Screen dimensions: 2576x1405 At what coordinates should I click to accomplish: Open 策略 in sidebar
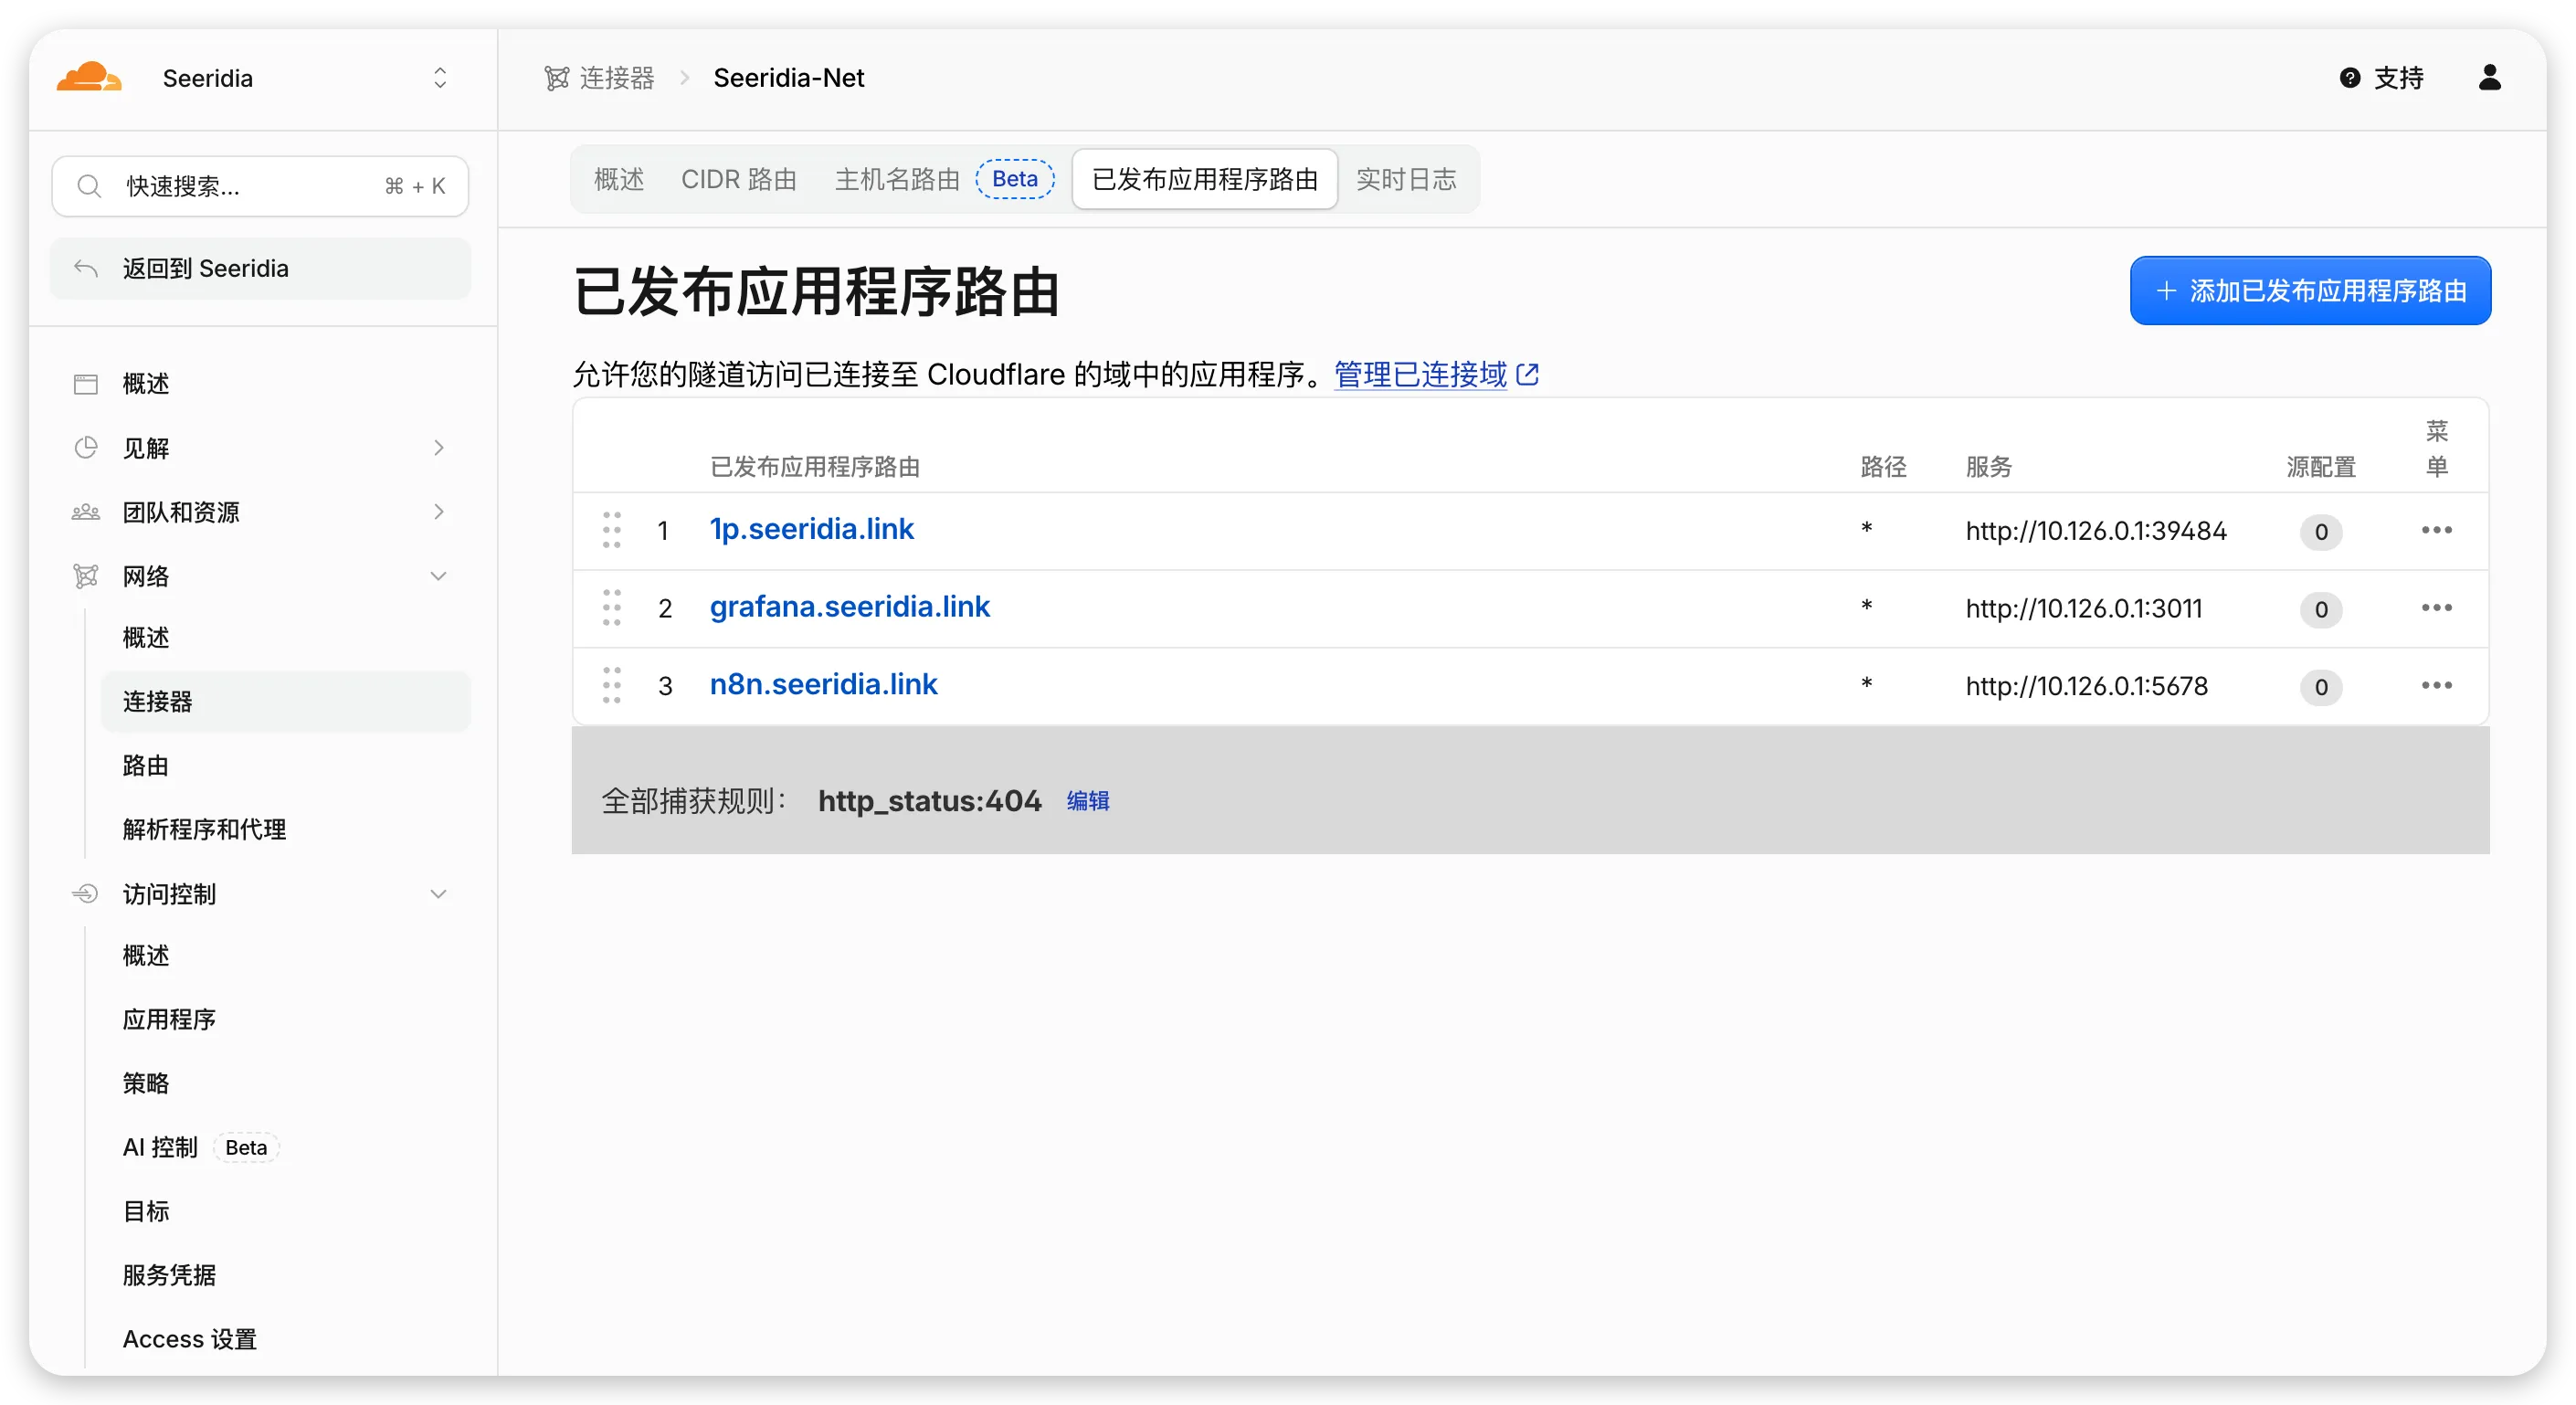point(146,1084)
